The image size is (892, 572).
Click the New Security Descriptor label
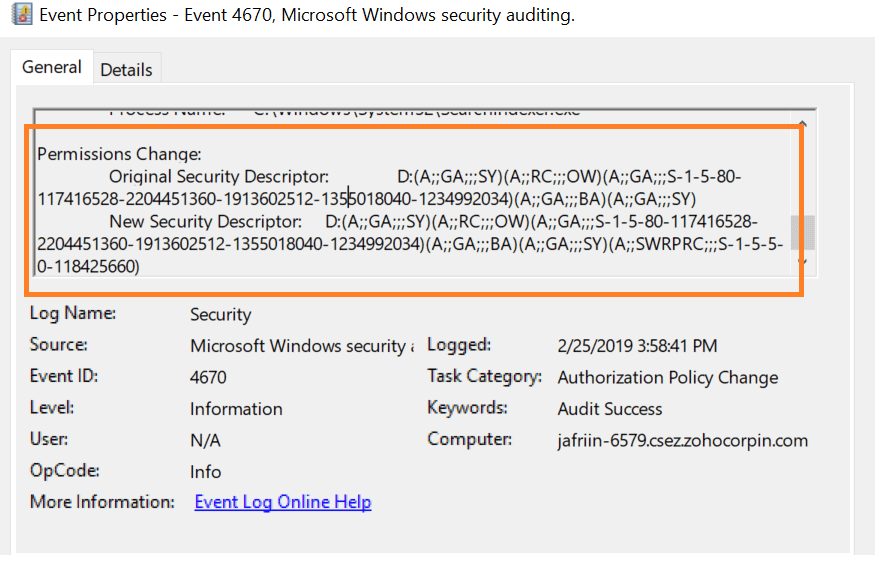click(205, 221)
